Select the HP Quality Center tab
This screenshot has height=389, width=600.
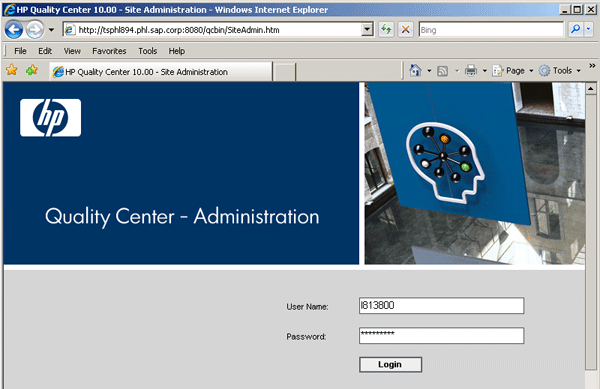(x=161, y=72)
